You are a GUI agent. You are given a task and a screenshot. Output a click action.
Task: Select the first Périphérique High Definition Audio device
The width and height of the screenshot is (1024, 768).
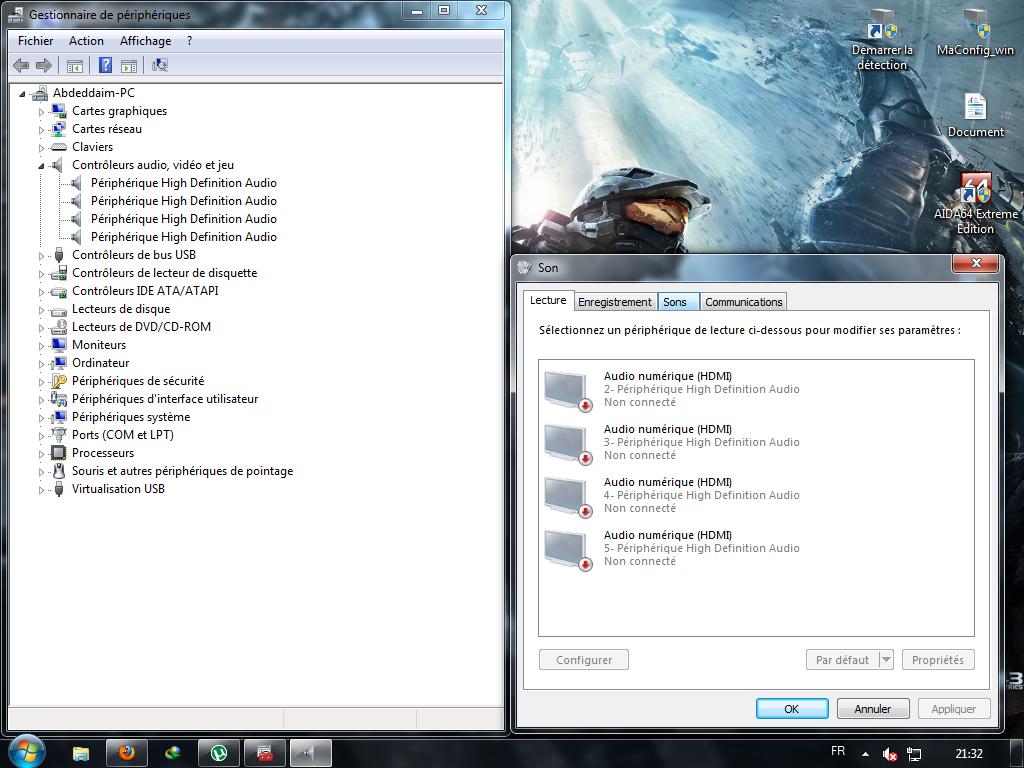pos(184,183)
